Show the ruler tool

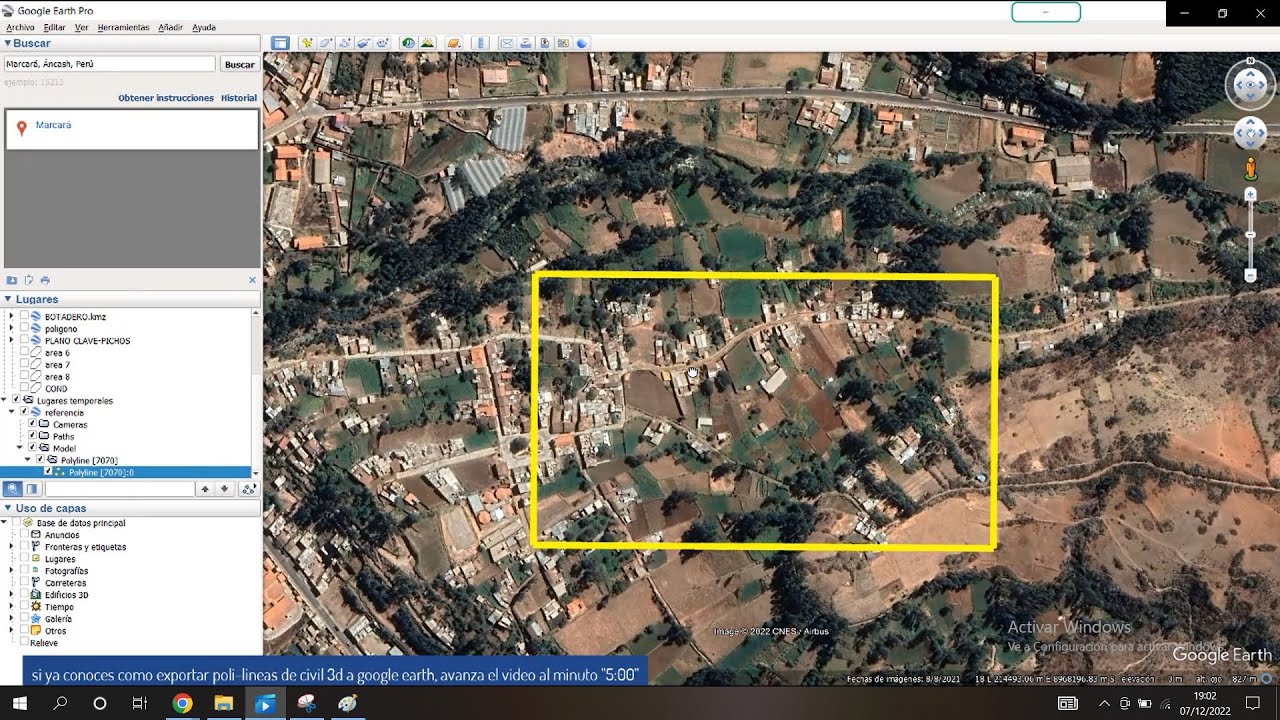(x=480, y=43)
